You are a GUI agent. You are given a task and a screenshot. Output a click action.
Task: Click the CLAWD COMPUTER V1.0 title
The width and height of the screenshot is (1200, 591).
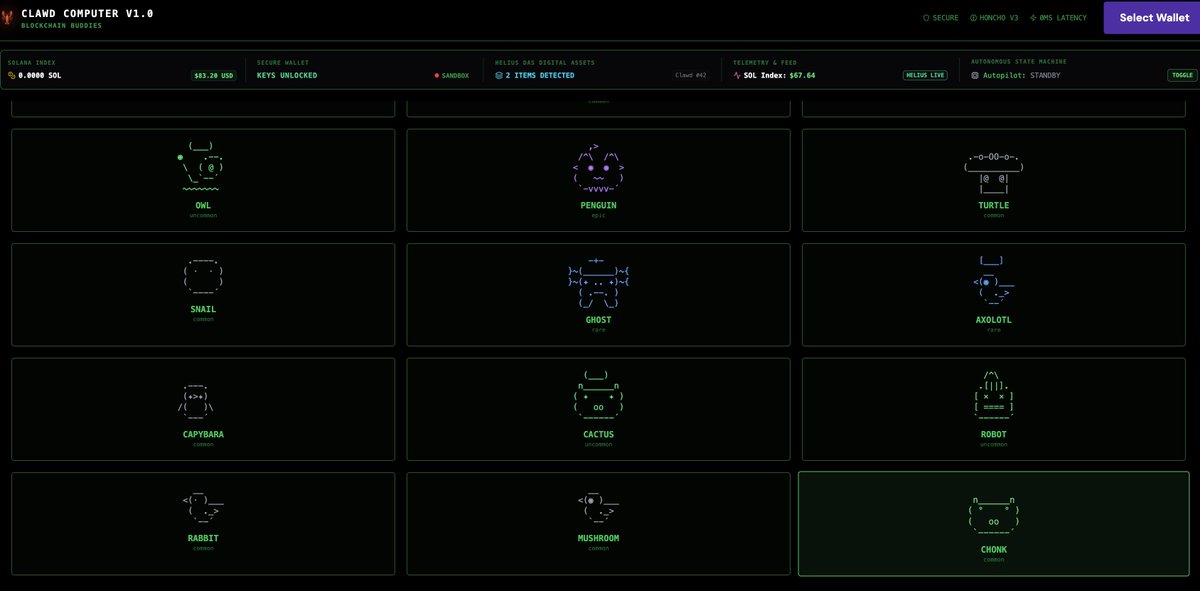[88, 14]
